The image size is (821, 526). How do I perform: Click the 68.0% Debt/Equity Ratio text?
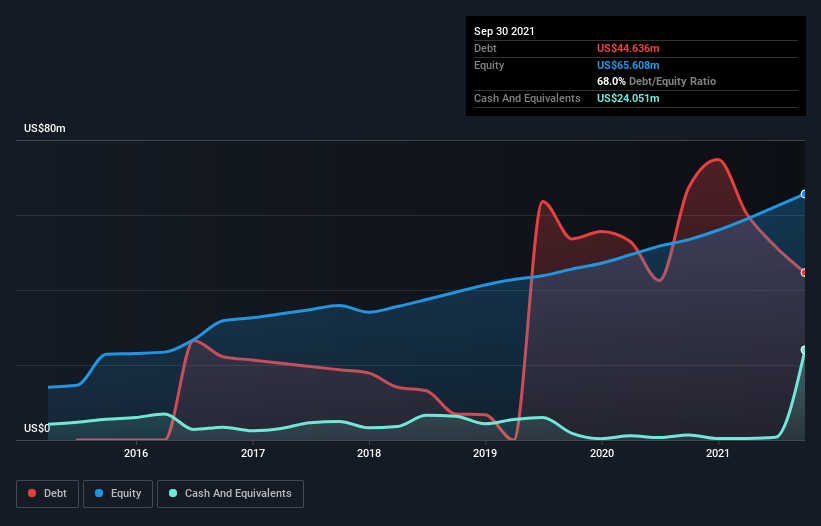coord(656,81)
